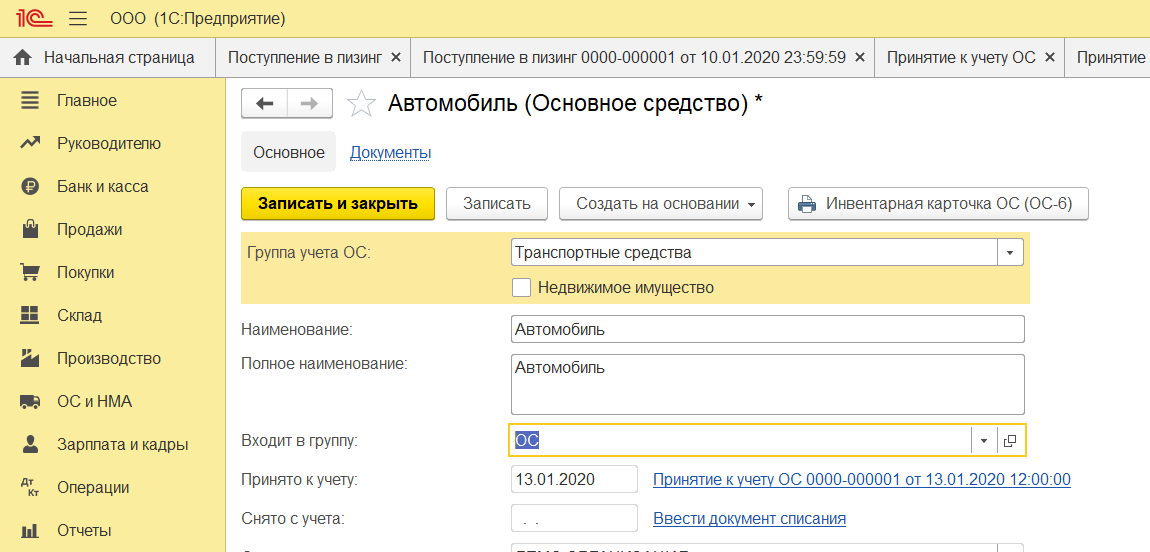Enable the Недвижимое имущество checkbox
Screen dimensions: 1150x552
(521, 287)
